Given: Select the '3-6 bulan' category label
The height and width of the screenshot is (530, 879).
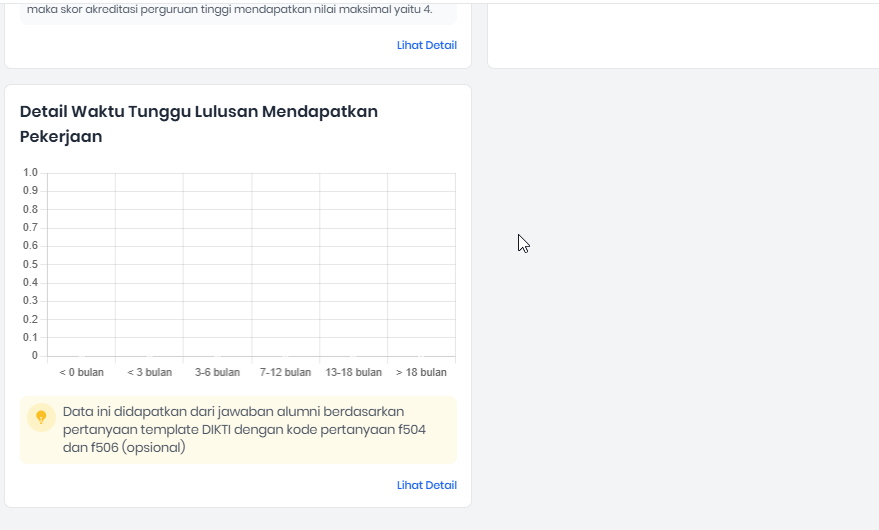Looking at the screenshot, I should coord(217,372).
